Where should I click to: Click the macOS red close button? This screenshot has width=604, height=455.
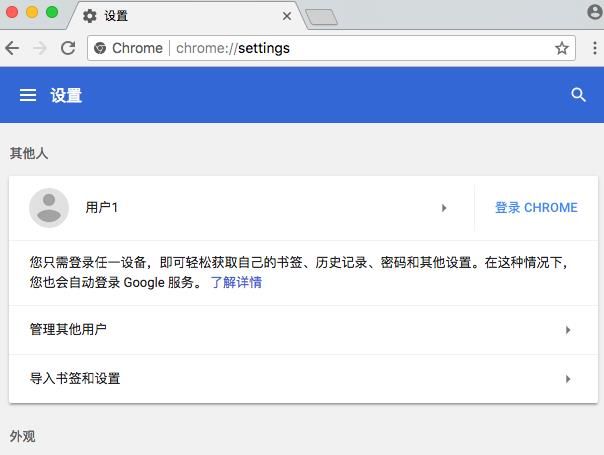tap(12, 12)
